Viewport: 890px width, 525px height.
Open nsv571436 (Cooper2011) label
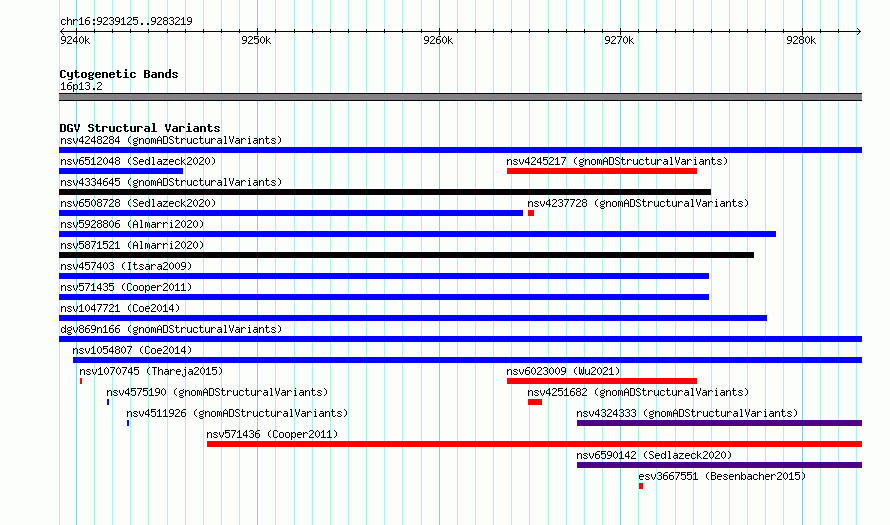pyautogui.click(x=272, y=434)
